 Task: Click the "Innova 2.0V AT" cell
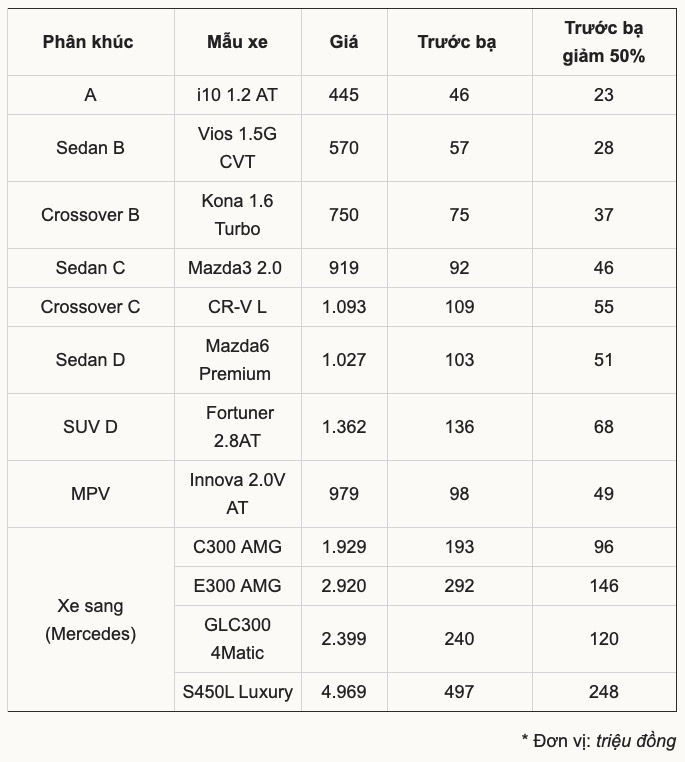(x=237, y=494)
